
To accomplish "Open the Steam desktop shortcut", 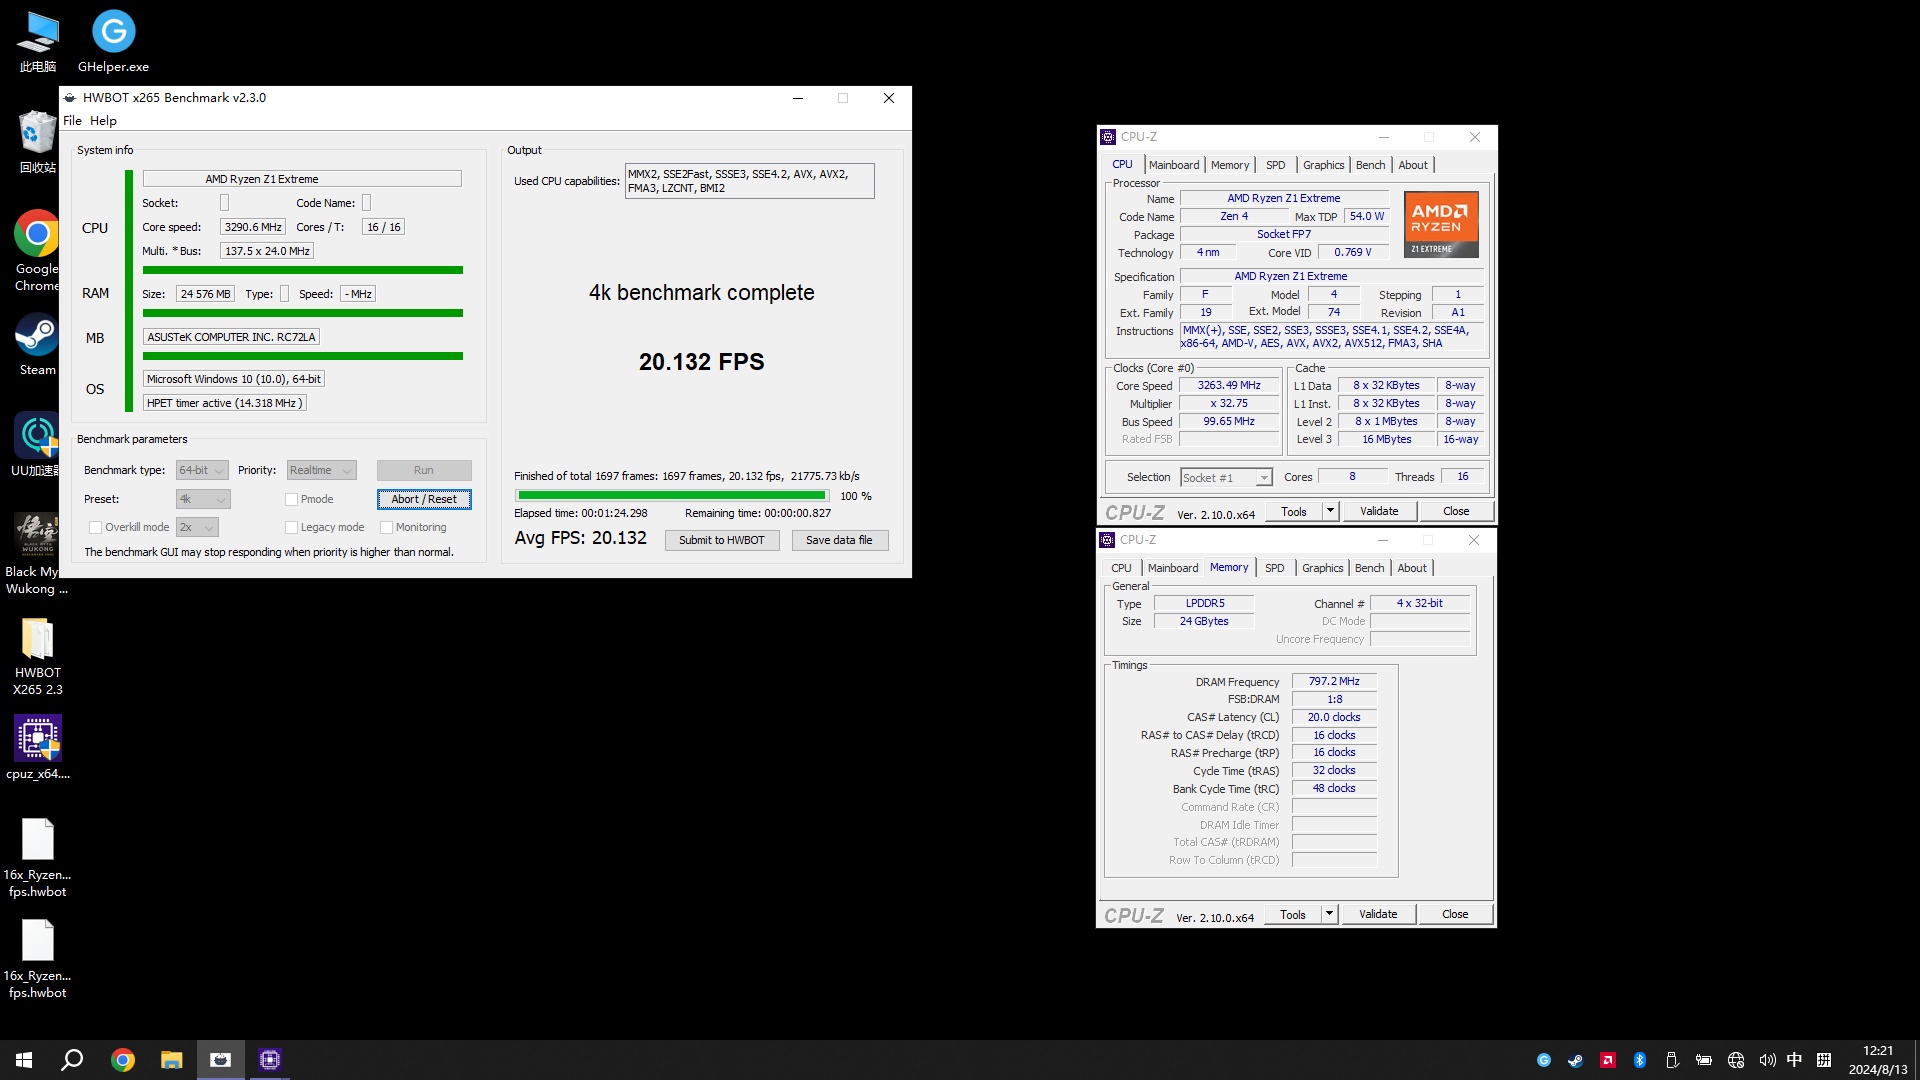I will click(x=37, y=345).
